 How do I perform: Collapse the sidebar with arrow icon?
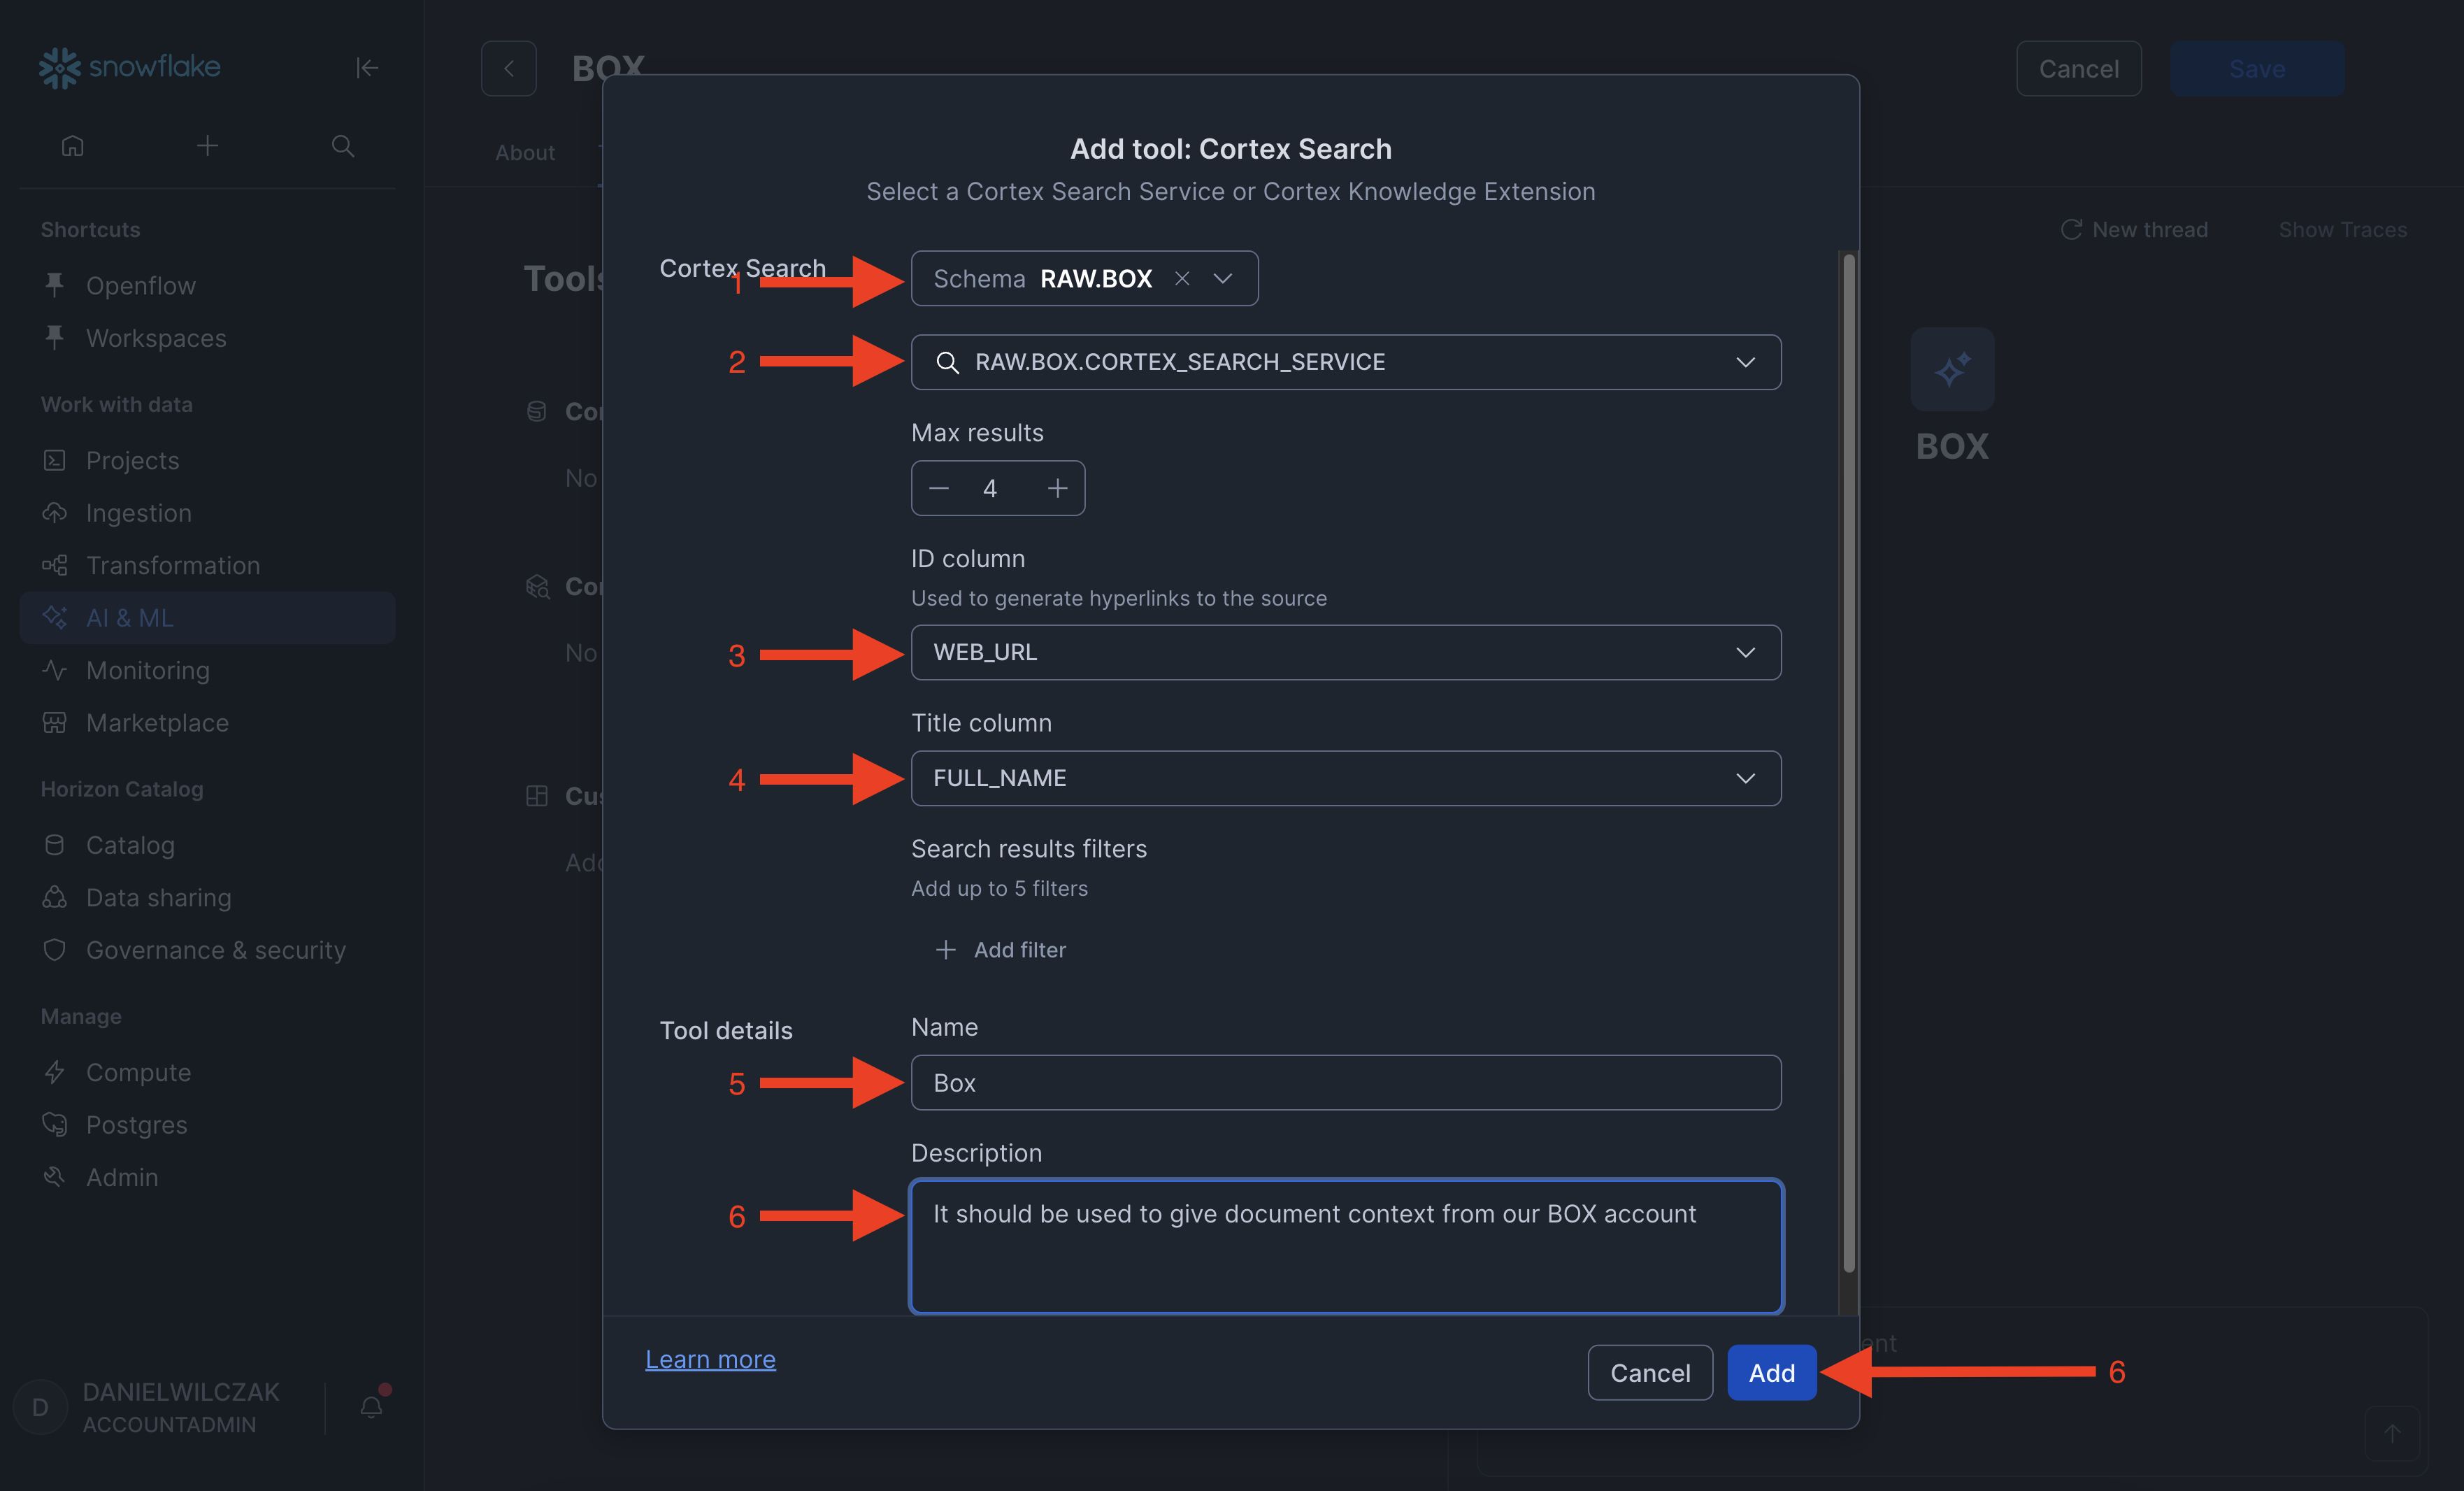coord(367,67)
